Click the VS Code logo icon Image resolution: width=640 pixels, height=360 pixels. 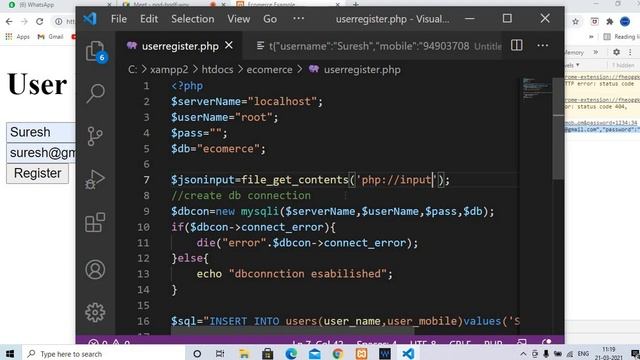(90, 19)
